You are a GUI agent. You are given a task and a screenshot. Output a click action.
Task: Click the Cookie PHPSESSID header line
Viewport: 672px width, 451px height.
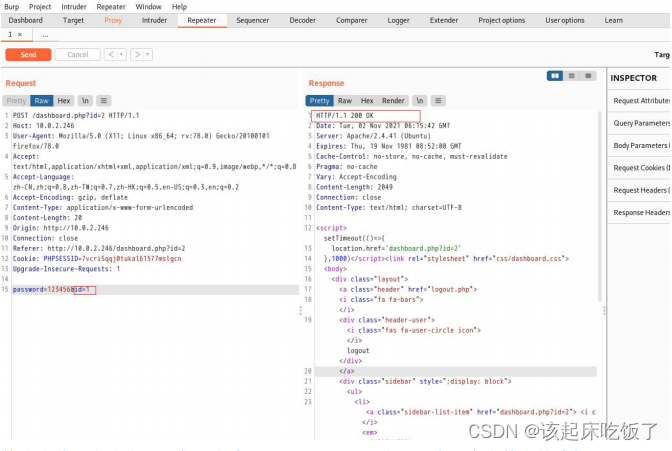97,259
